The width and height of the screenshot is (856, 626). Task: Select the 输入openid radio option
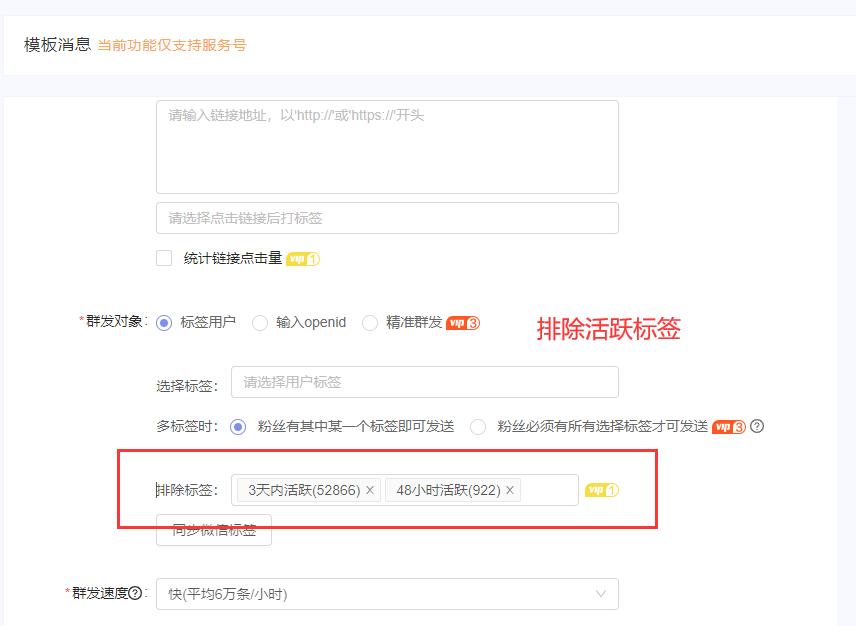[260, 323]
